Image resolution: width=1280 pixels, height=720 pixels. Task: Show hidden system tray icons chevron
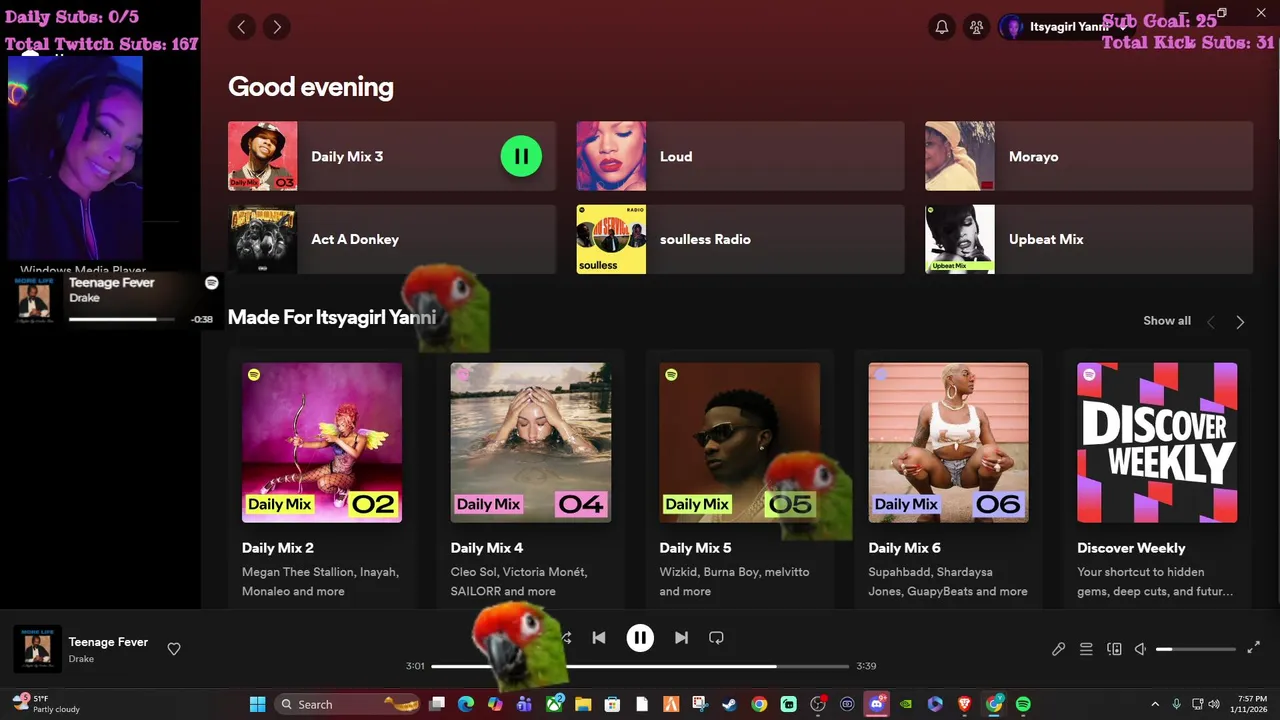click(x=1155, y=704)
